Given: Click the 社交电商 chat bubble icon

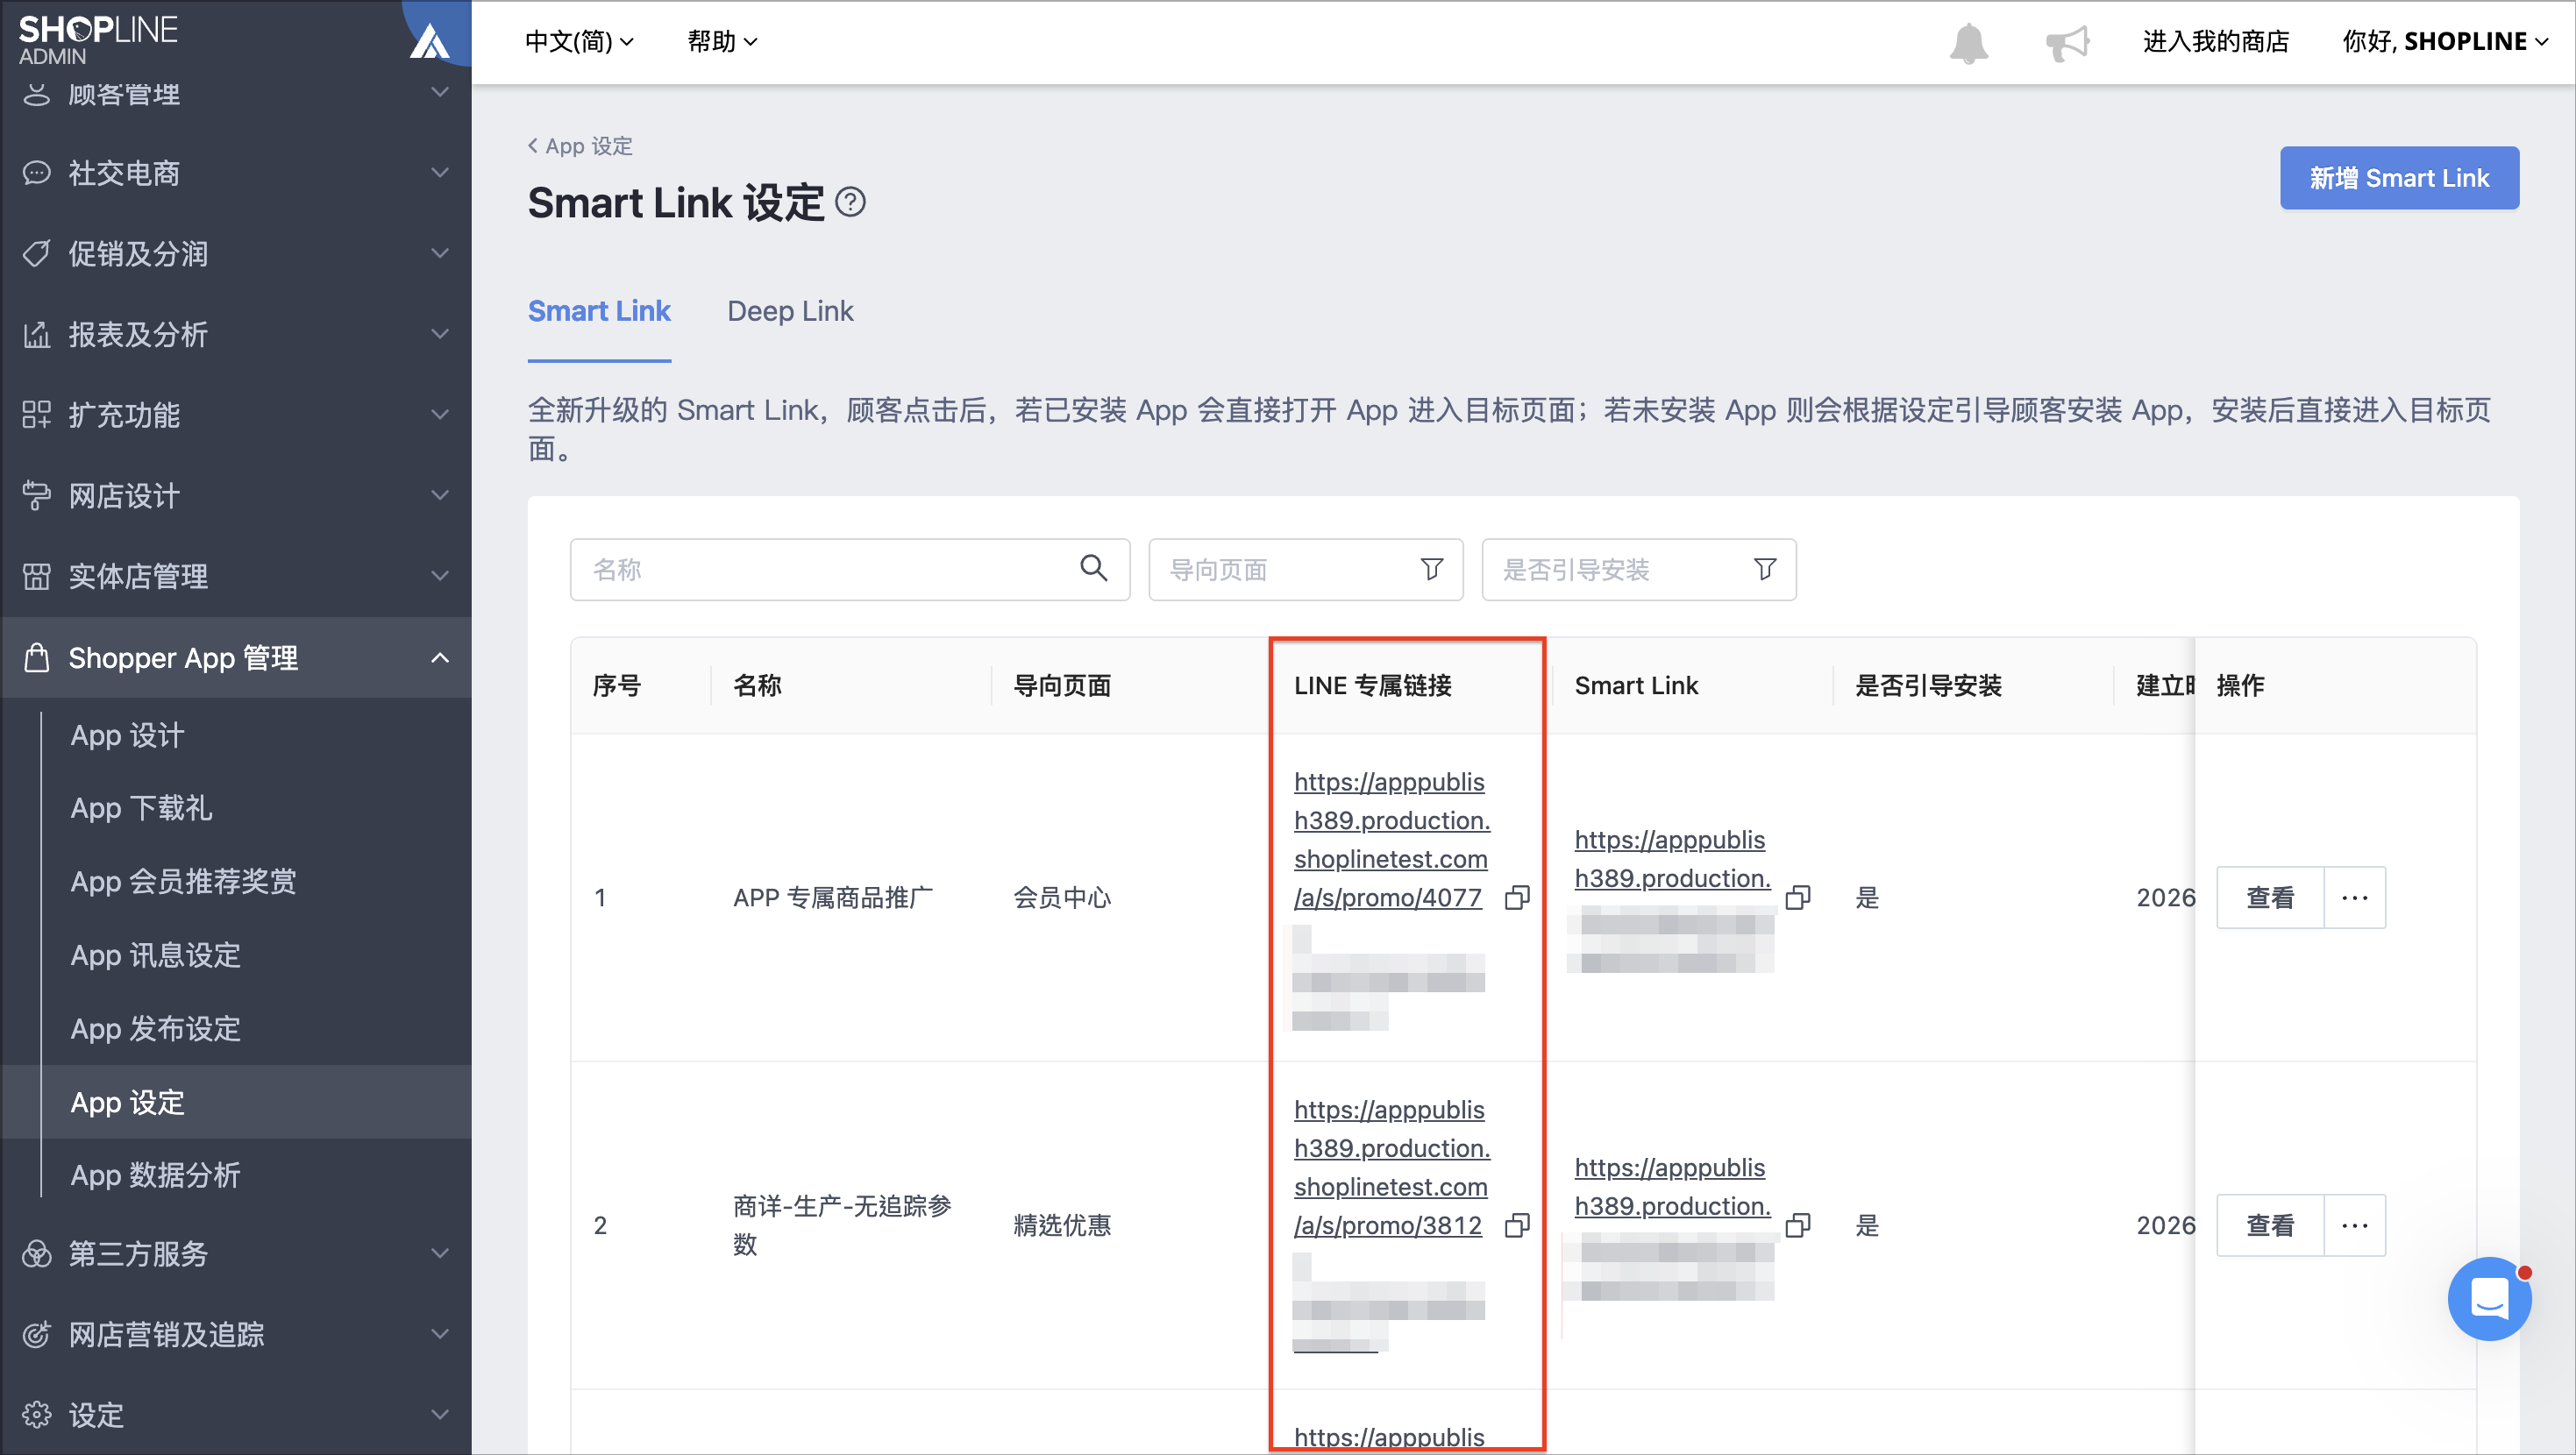Looking at the screenshot, I should 37,173.
